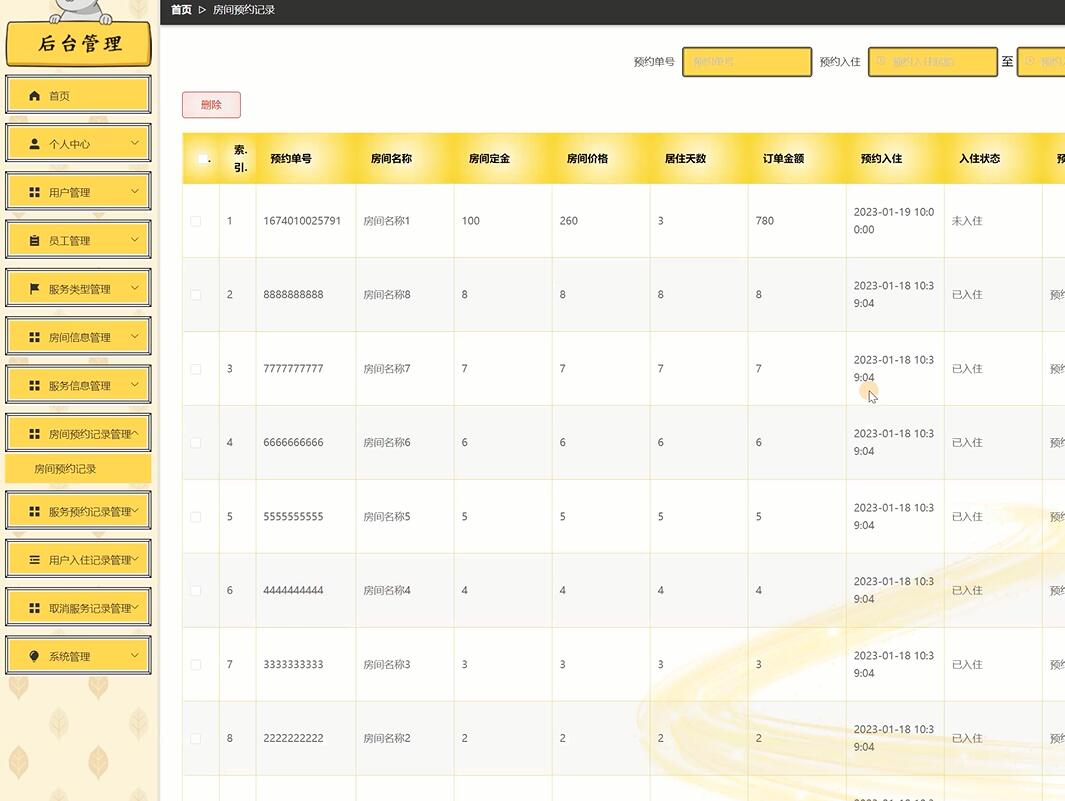Click the grid icon beside 取消服务记录管理
Viewport: 1065px width, 801px height.
pyautogui.click(x=35, y=608)
